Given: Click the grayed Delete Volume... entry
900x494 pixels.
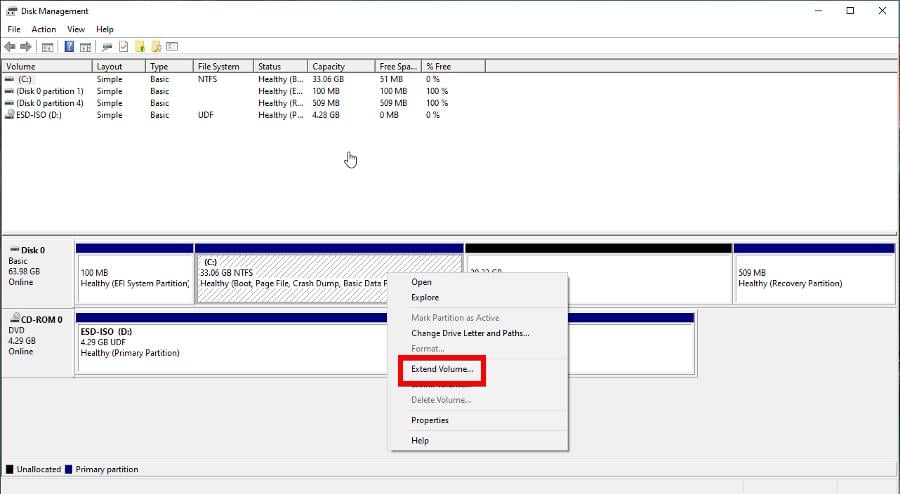Looking at the screenshot, I should tap(441, 400).
